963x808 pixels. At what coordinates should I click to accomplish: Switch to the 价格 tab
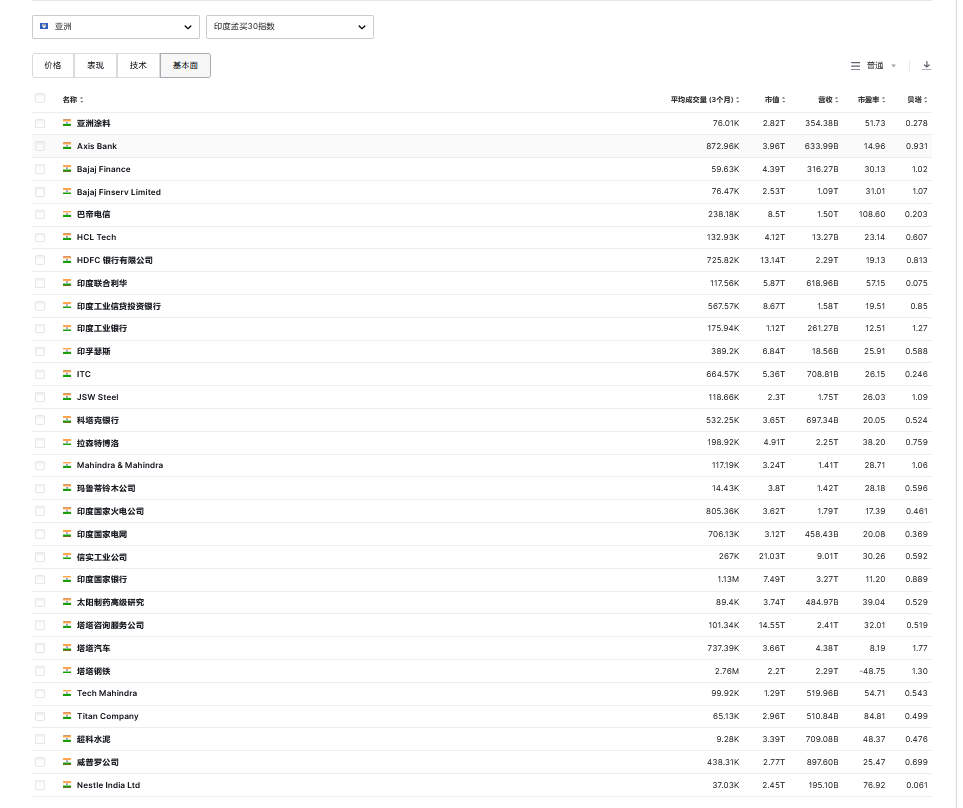coord(53,66)
